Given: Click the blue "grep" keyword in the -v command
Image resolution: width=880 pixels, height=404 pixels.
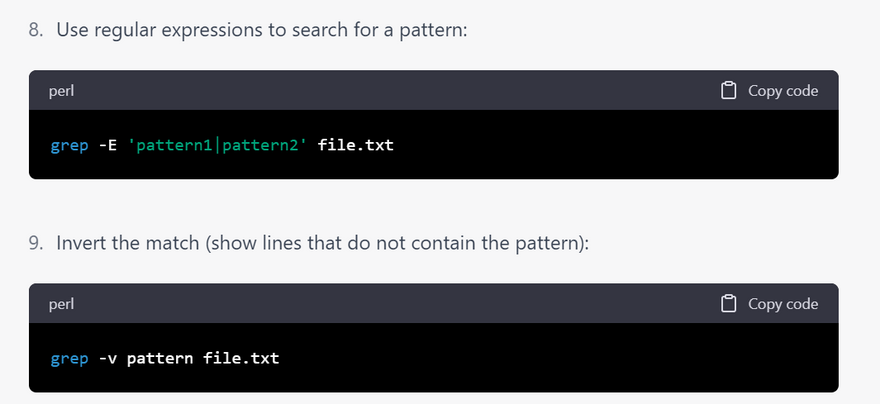Looking at the screenshot, I should [x=69, y=357].
